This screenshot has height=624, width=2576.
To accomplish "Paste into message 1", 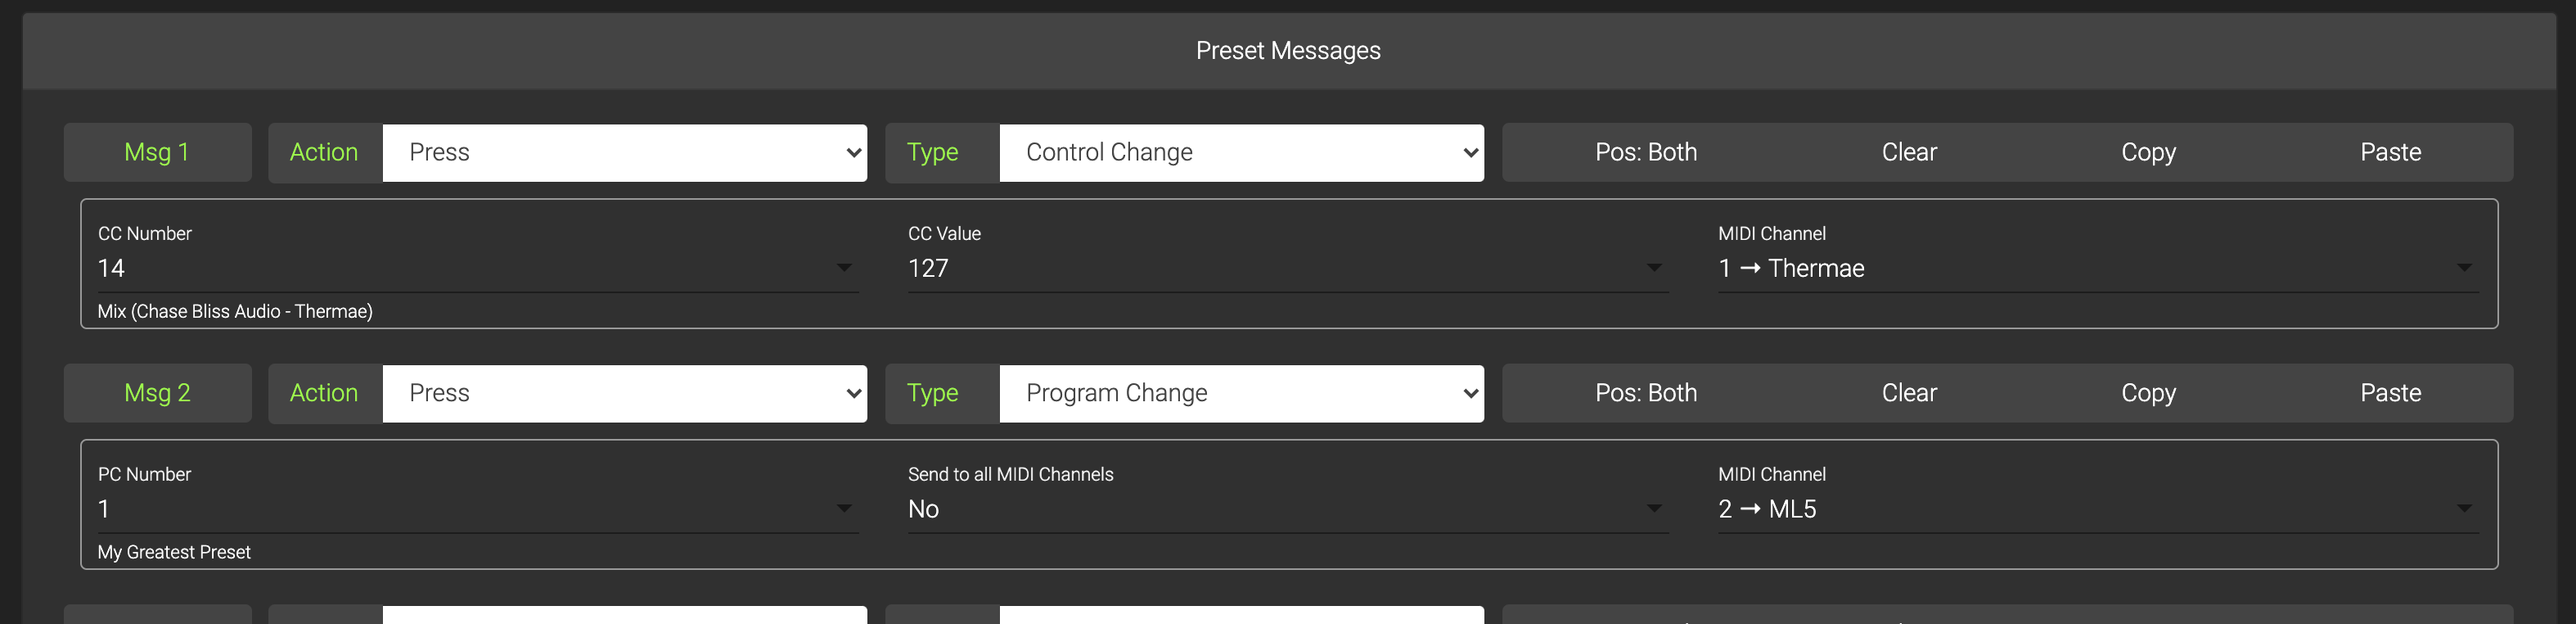I will (2390, 152).
